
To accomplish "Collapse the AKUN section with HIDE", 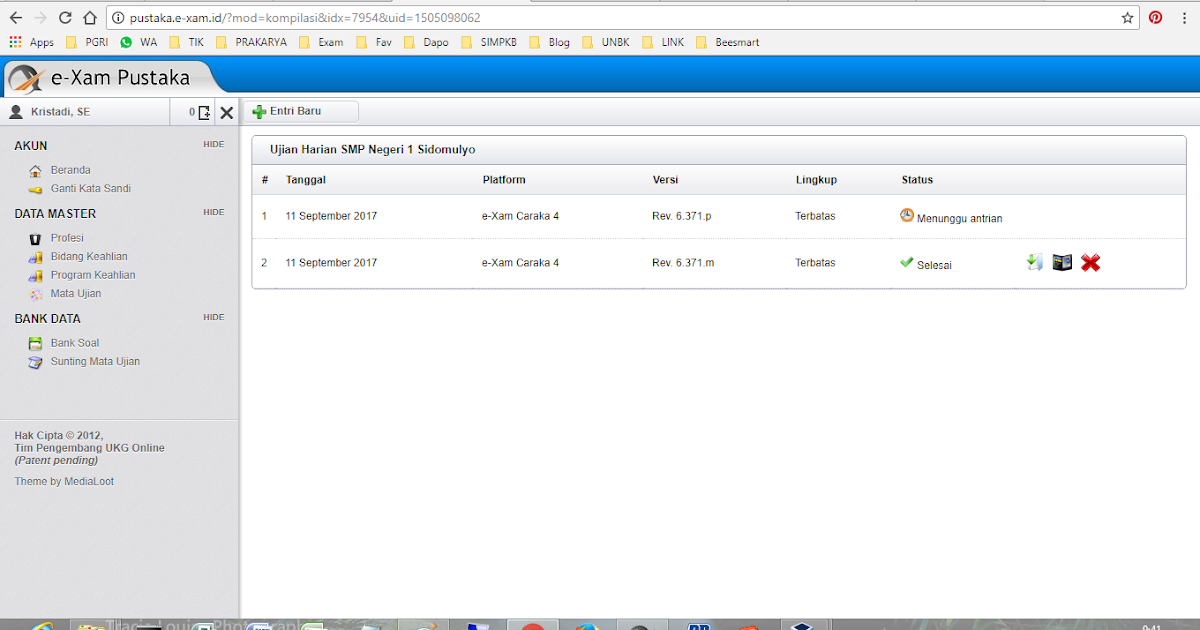I will tap(213, 144).
